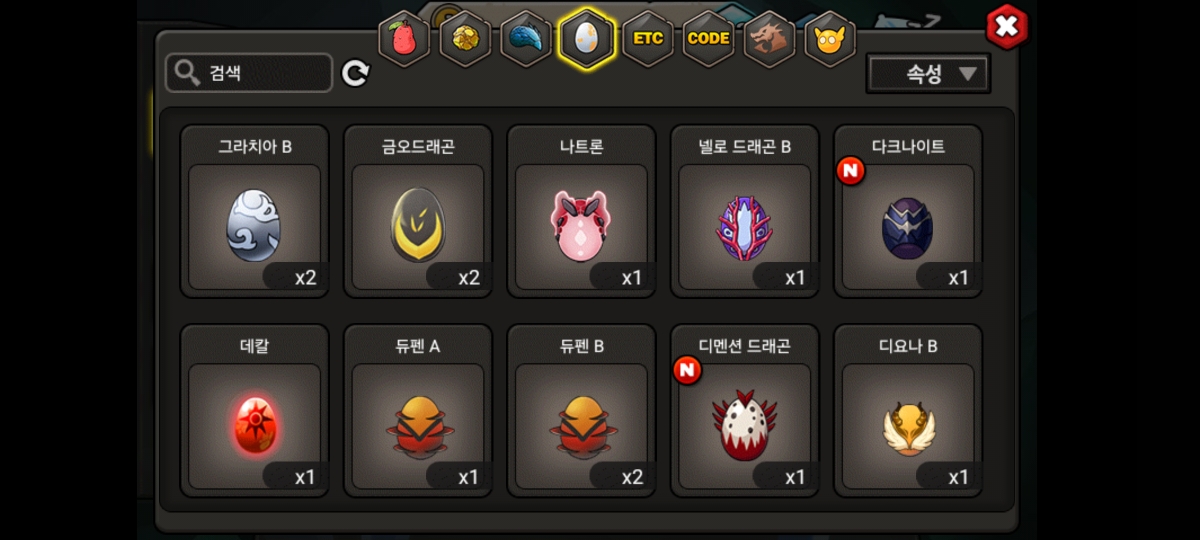The image size is (1200, 540).
Task: Select the brown dragon head tab
Action: click(770, 39)
